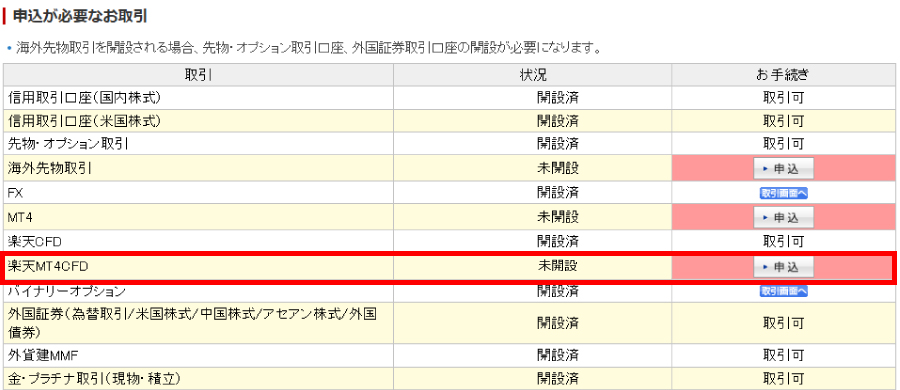Click 取引可 for 先物・オプション取引
Viewport: 900px width, 390px height.
click(x=783, y=143)
